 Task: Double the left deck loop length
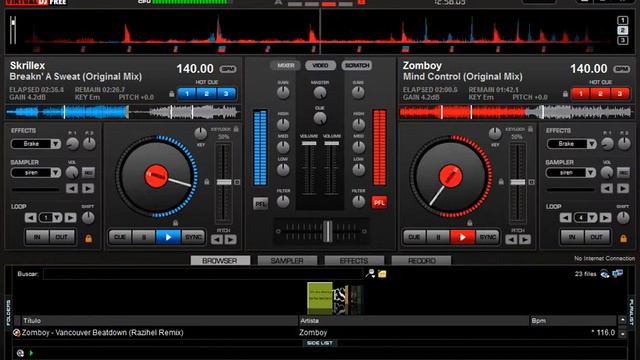click(x=70, y=218)
